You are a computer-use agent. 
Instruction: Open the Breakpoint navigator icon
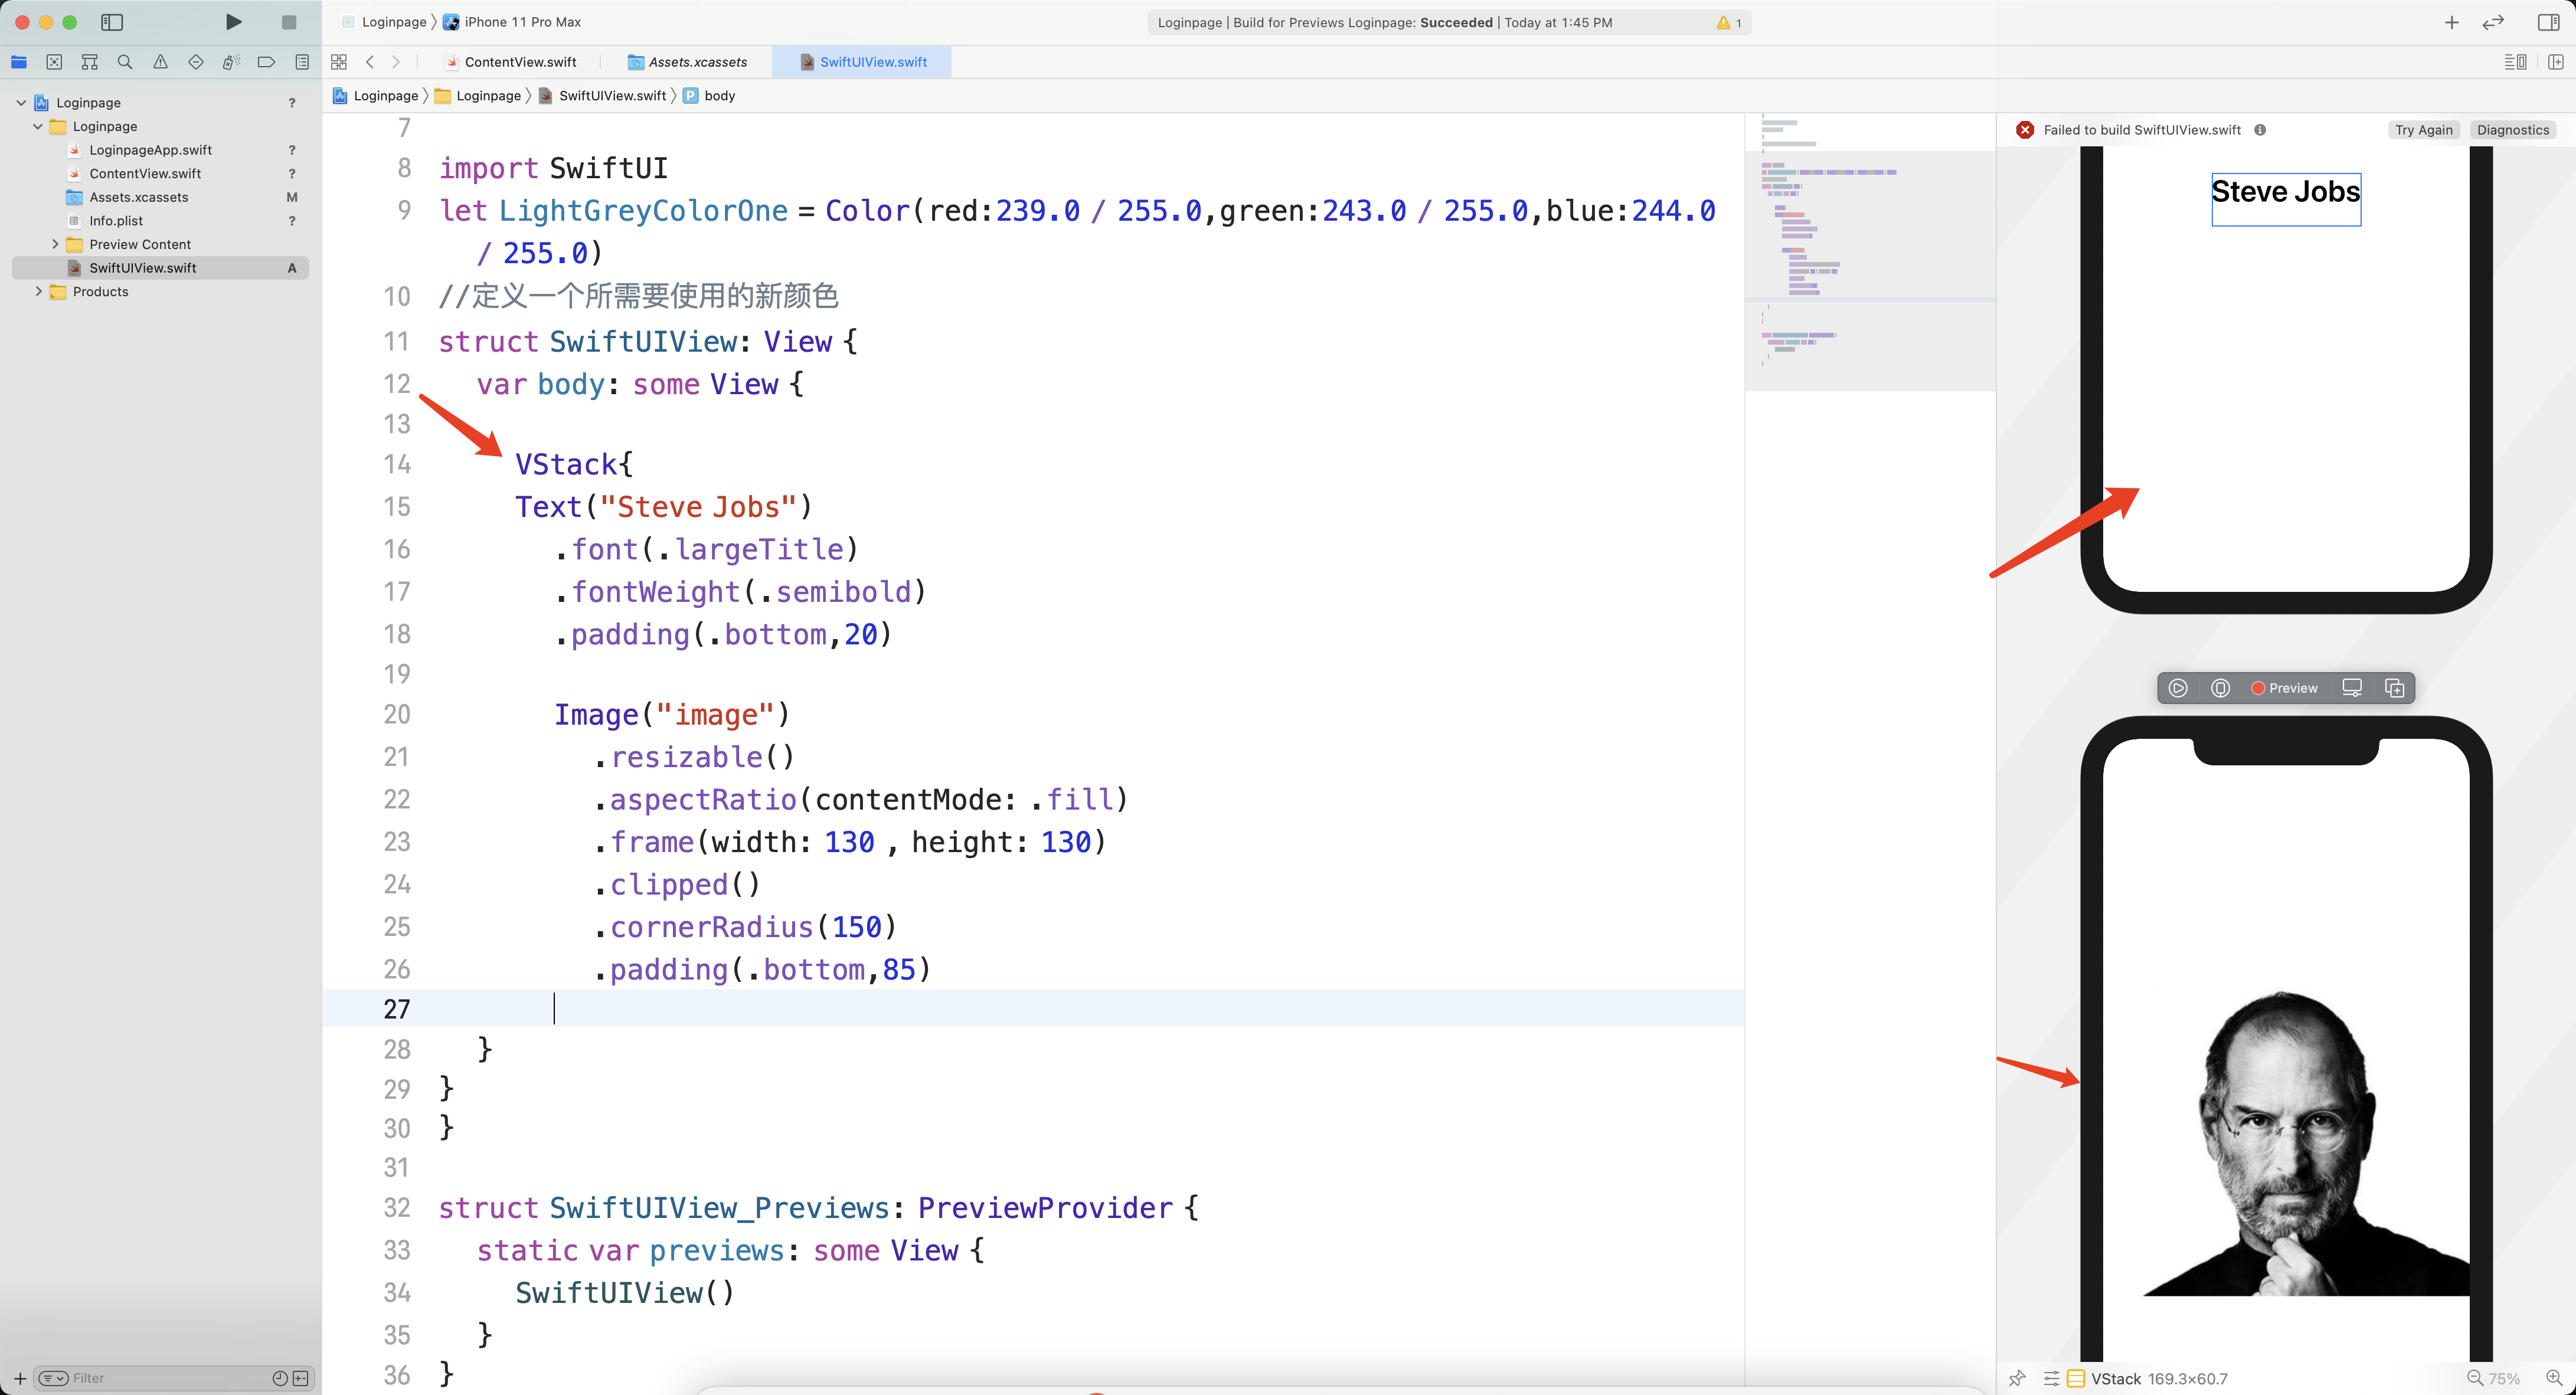coord(266,62)
